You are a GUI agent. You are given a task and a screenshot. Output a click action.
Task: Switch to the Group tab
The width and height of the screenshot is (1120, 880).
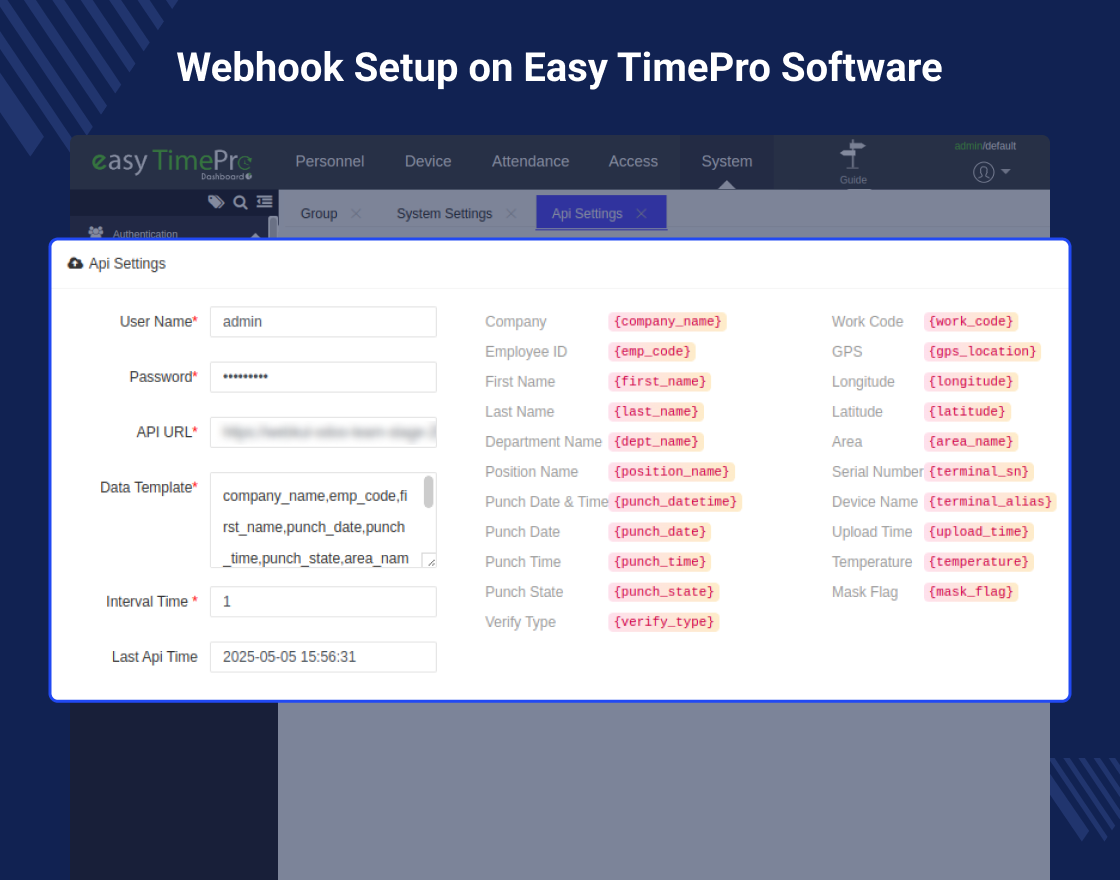pyautogui.click(x=319, y=214)
